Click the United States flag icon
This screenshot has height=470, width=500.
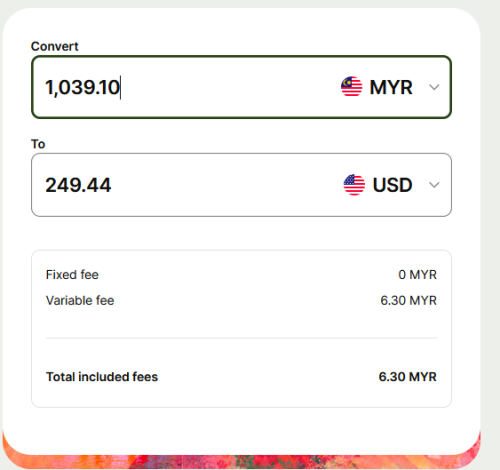point(354,185)
